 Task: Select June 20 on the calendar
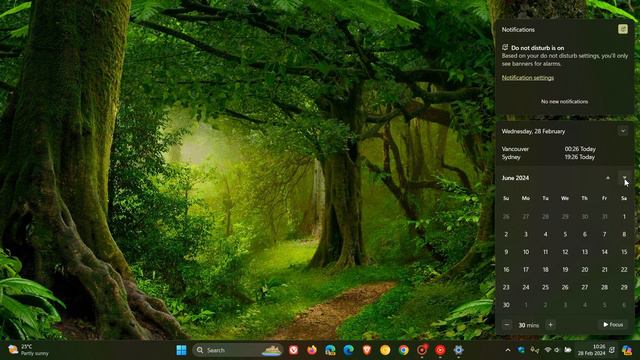point(584,269)
